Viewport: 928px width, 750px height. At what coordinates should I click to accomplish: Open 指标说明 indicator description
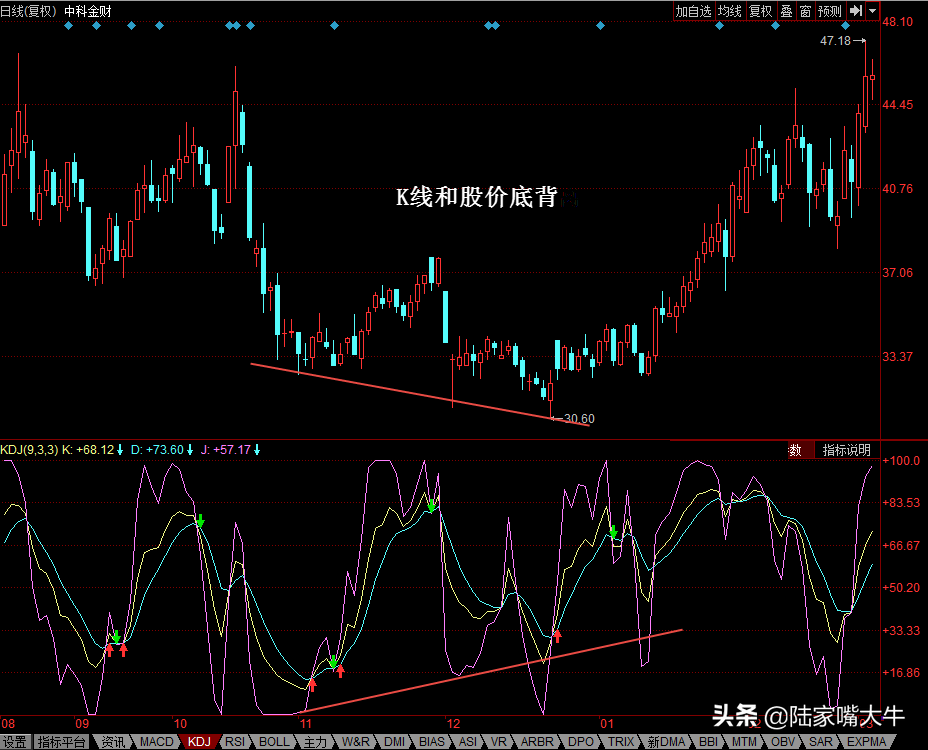[x=846, y=450]
